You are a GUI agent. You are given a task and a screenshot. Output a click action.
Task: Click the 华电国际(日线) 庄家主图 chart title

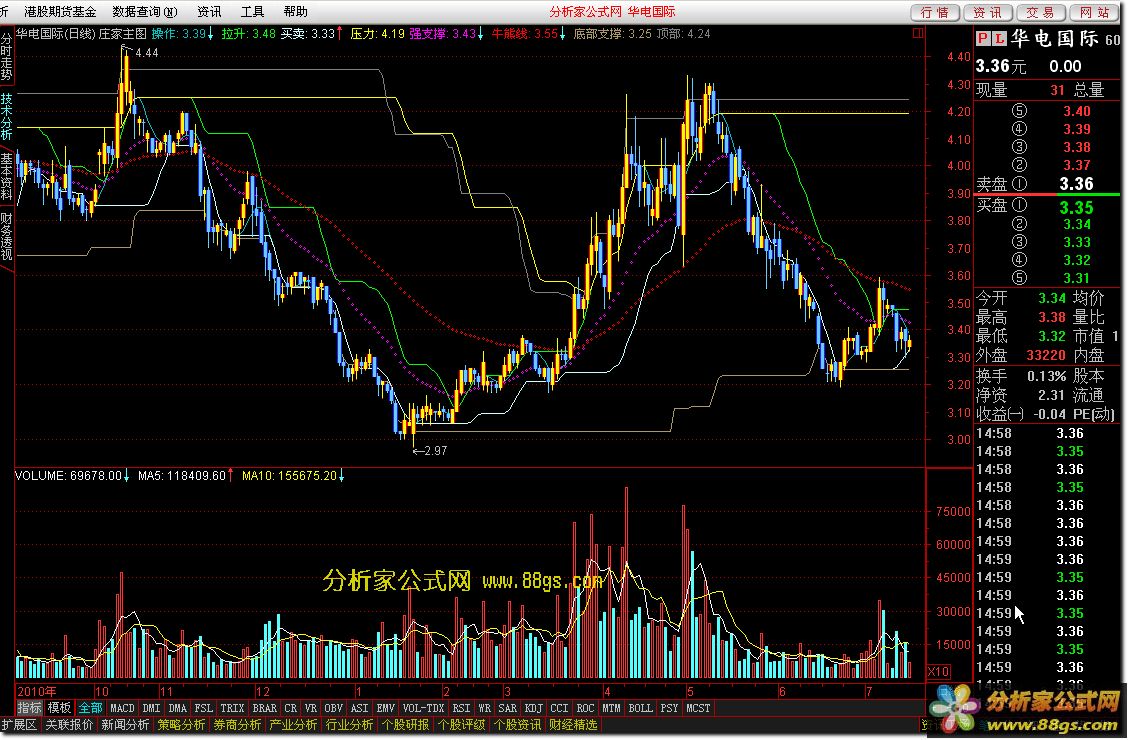(x=81, y=33)
